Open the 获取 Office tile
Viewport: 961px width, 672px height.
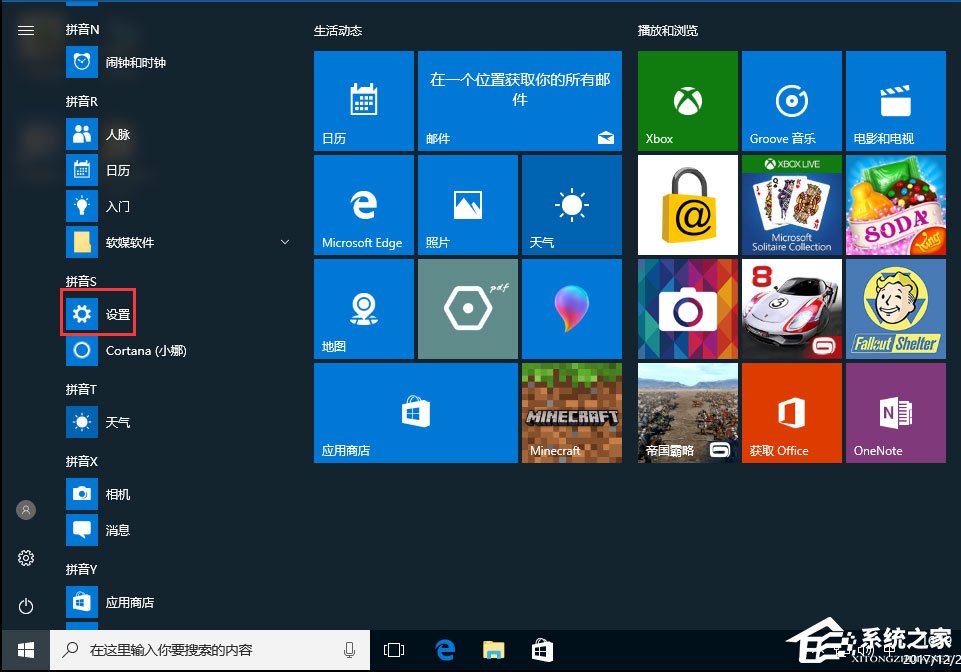point(791,412)
